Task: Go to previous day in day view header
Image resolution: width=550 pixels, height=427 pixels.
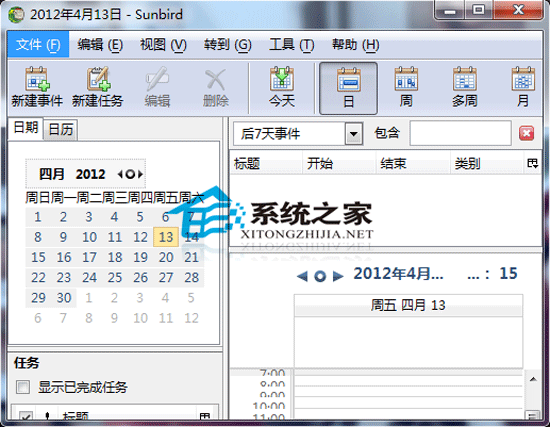Action: (302, 276)
